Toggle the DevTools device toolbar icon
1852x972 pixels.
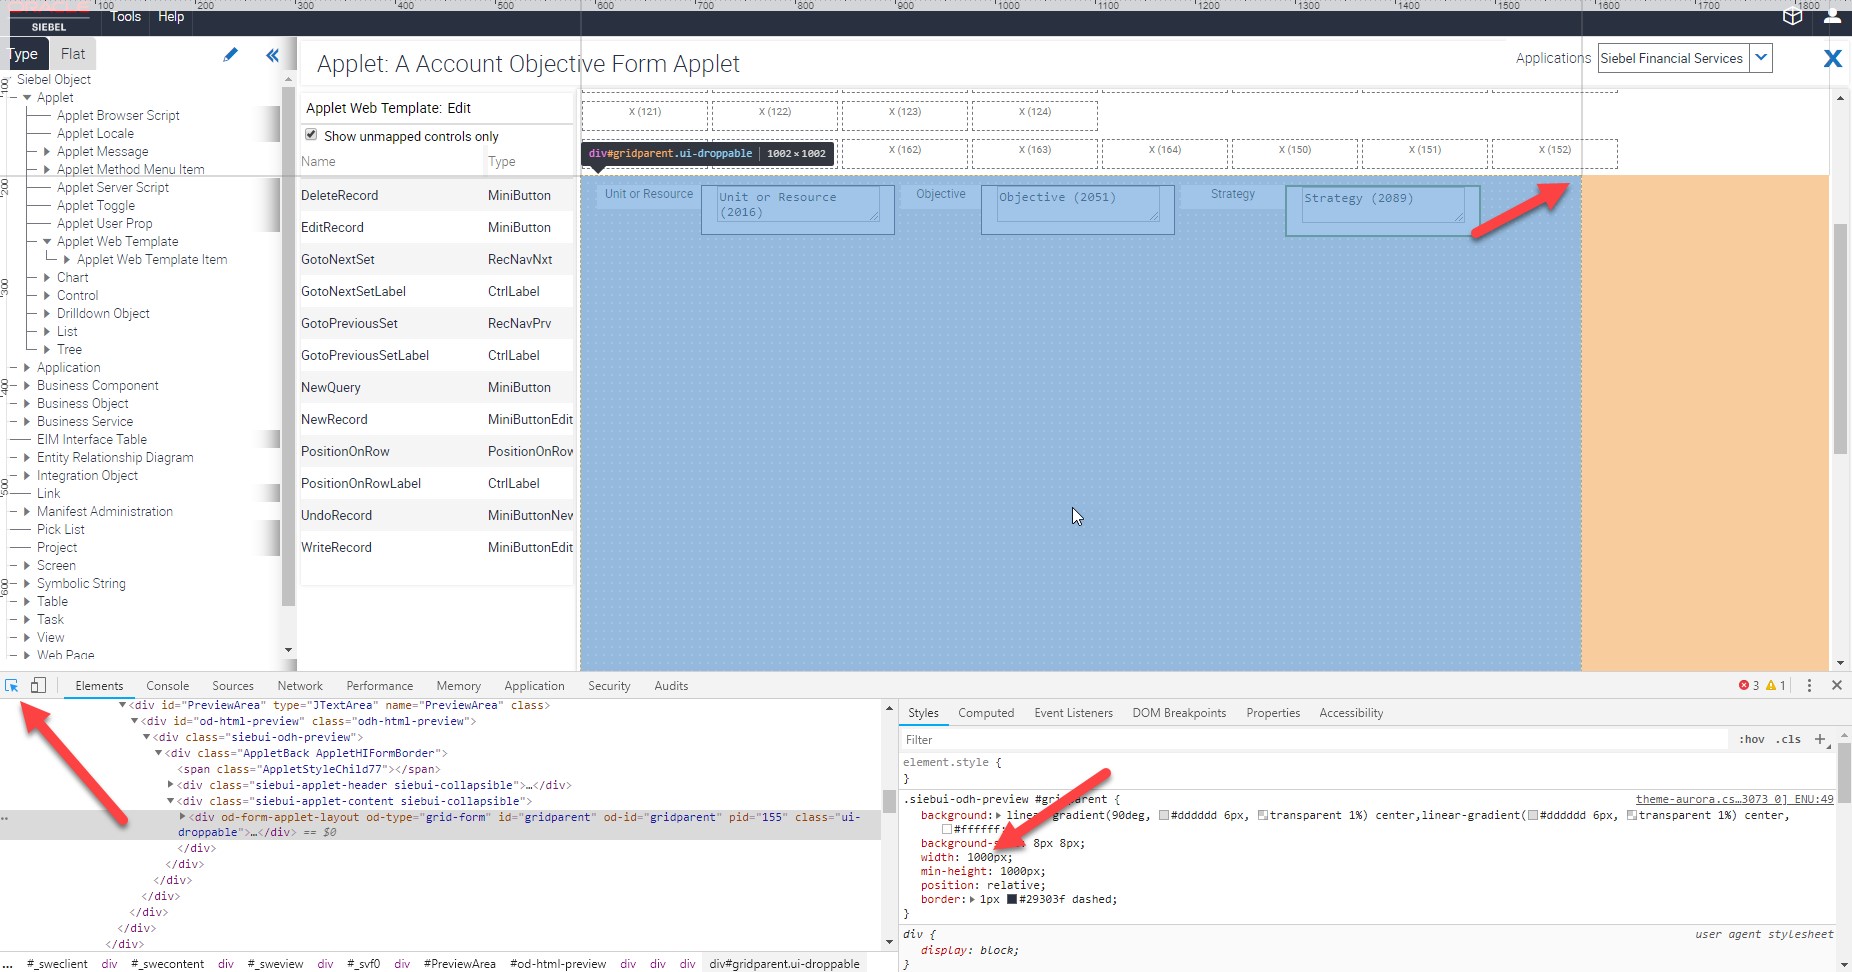pos(38,685)
